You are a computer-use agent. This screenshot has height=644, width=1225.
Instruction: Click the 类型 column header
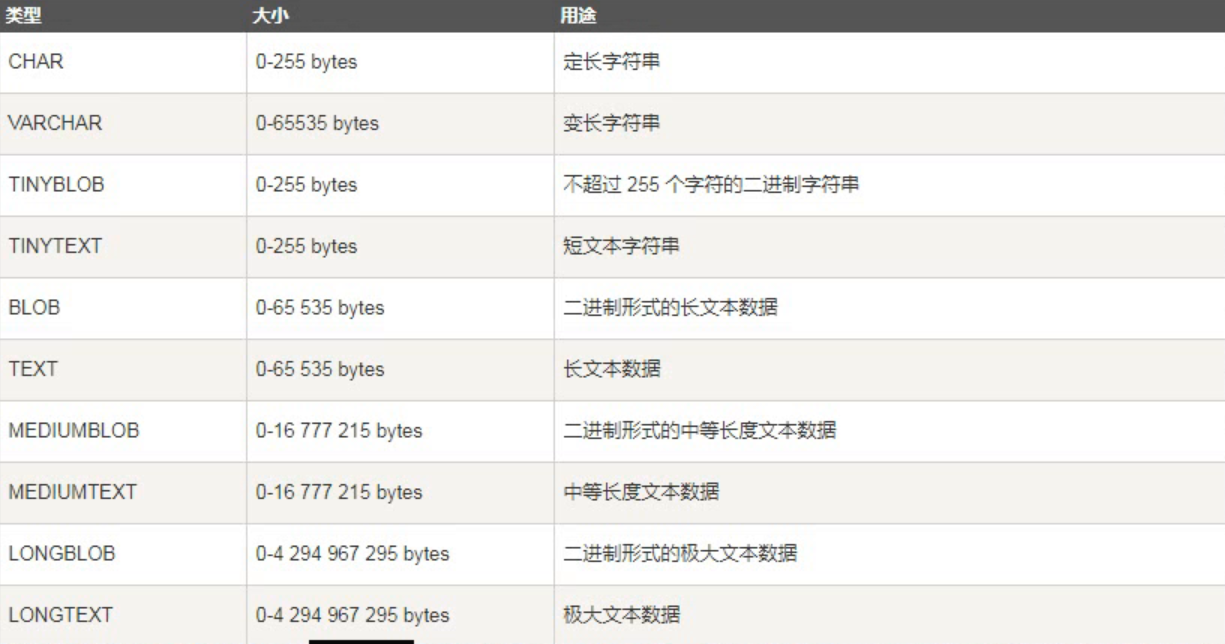(20, 15)
